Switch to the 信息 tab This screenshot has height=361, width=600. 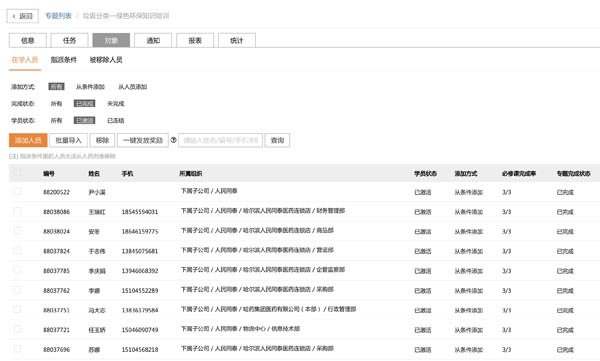click(28, 41)
